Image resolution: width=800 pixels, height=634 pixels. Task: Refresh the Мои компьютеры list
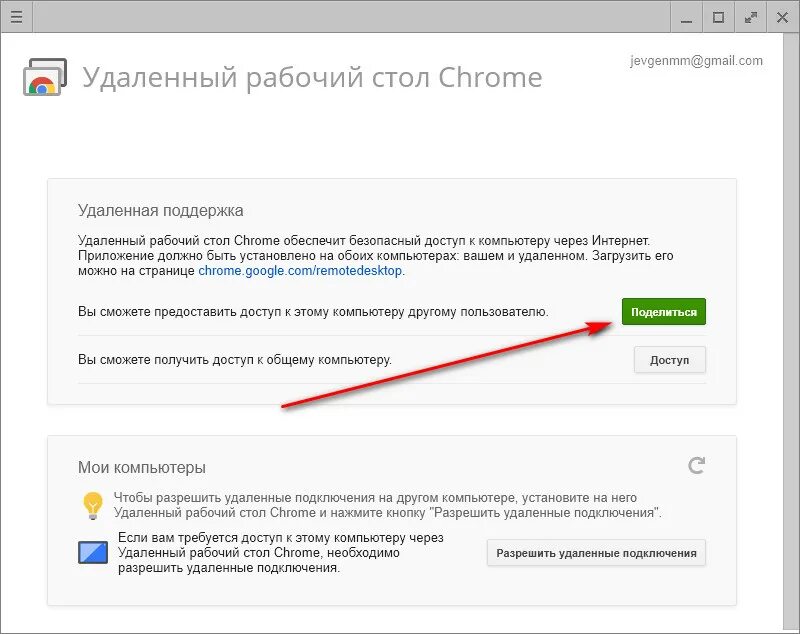[696, 465]
